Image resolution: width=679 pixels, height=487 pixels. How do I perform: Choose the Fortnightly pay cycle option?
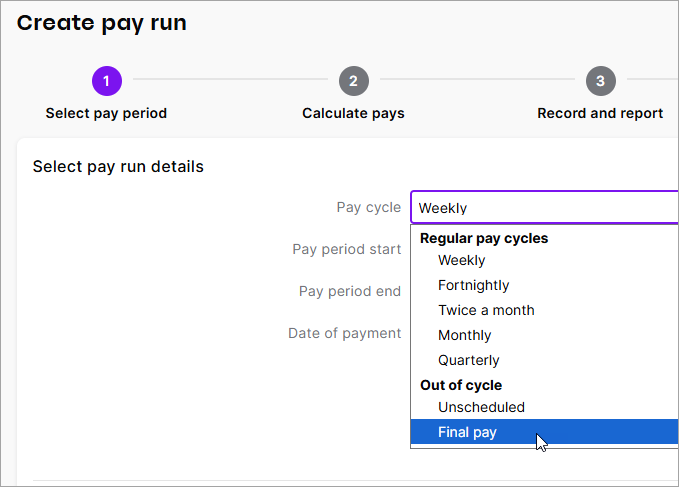point(473,285)
